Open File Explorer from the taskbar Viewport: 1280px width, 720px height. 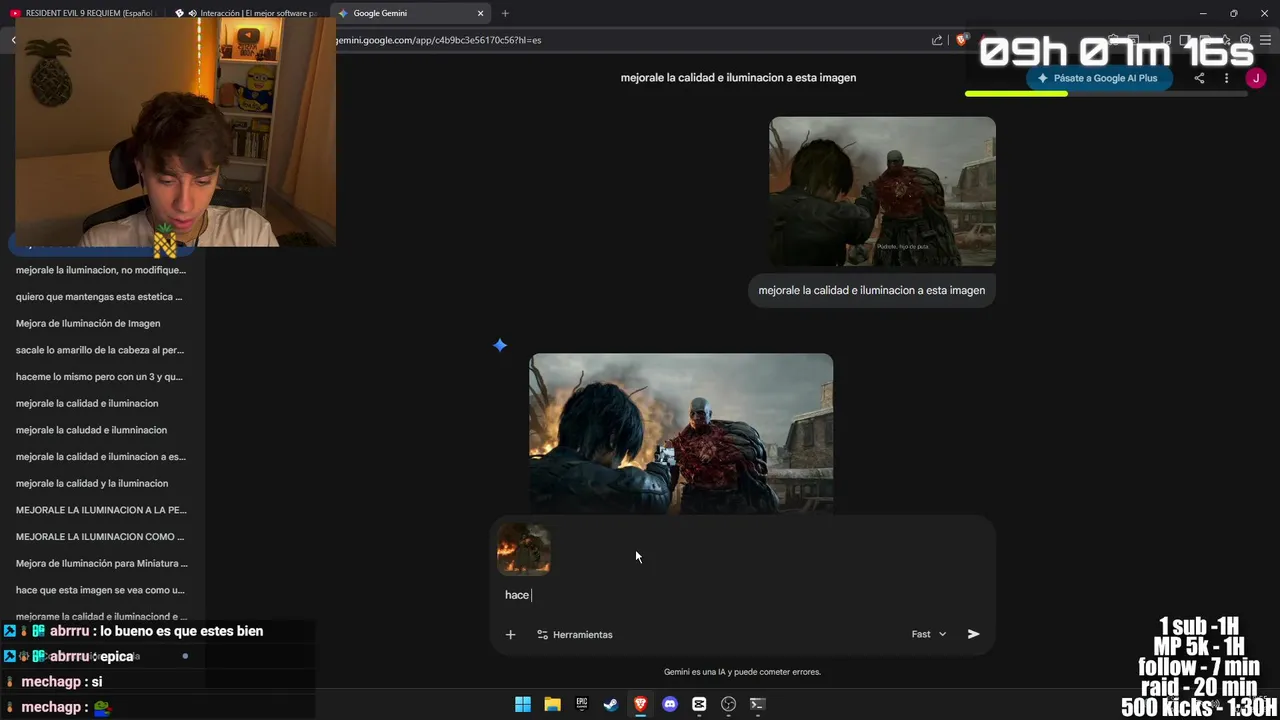(552, 704)
